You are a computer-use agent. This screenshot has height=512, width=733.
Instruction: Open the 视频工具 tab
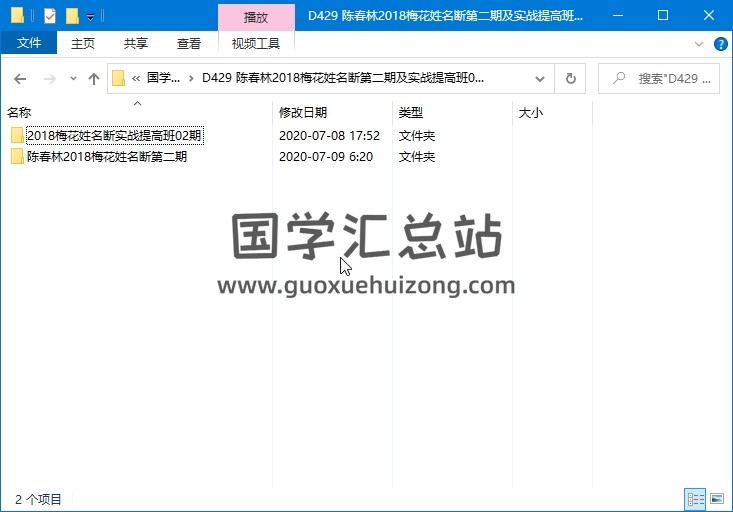click(256, 43)
